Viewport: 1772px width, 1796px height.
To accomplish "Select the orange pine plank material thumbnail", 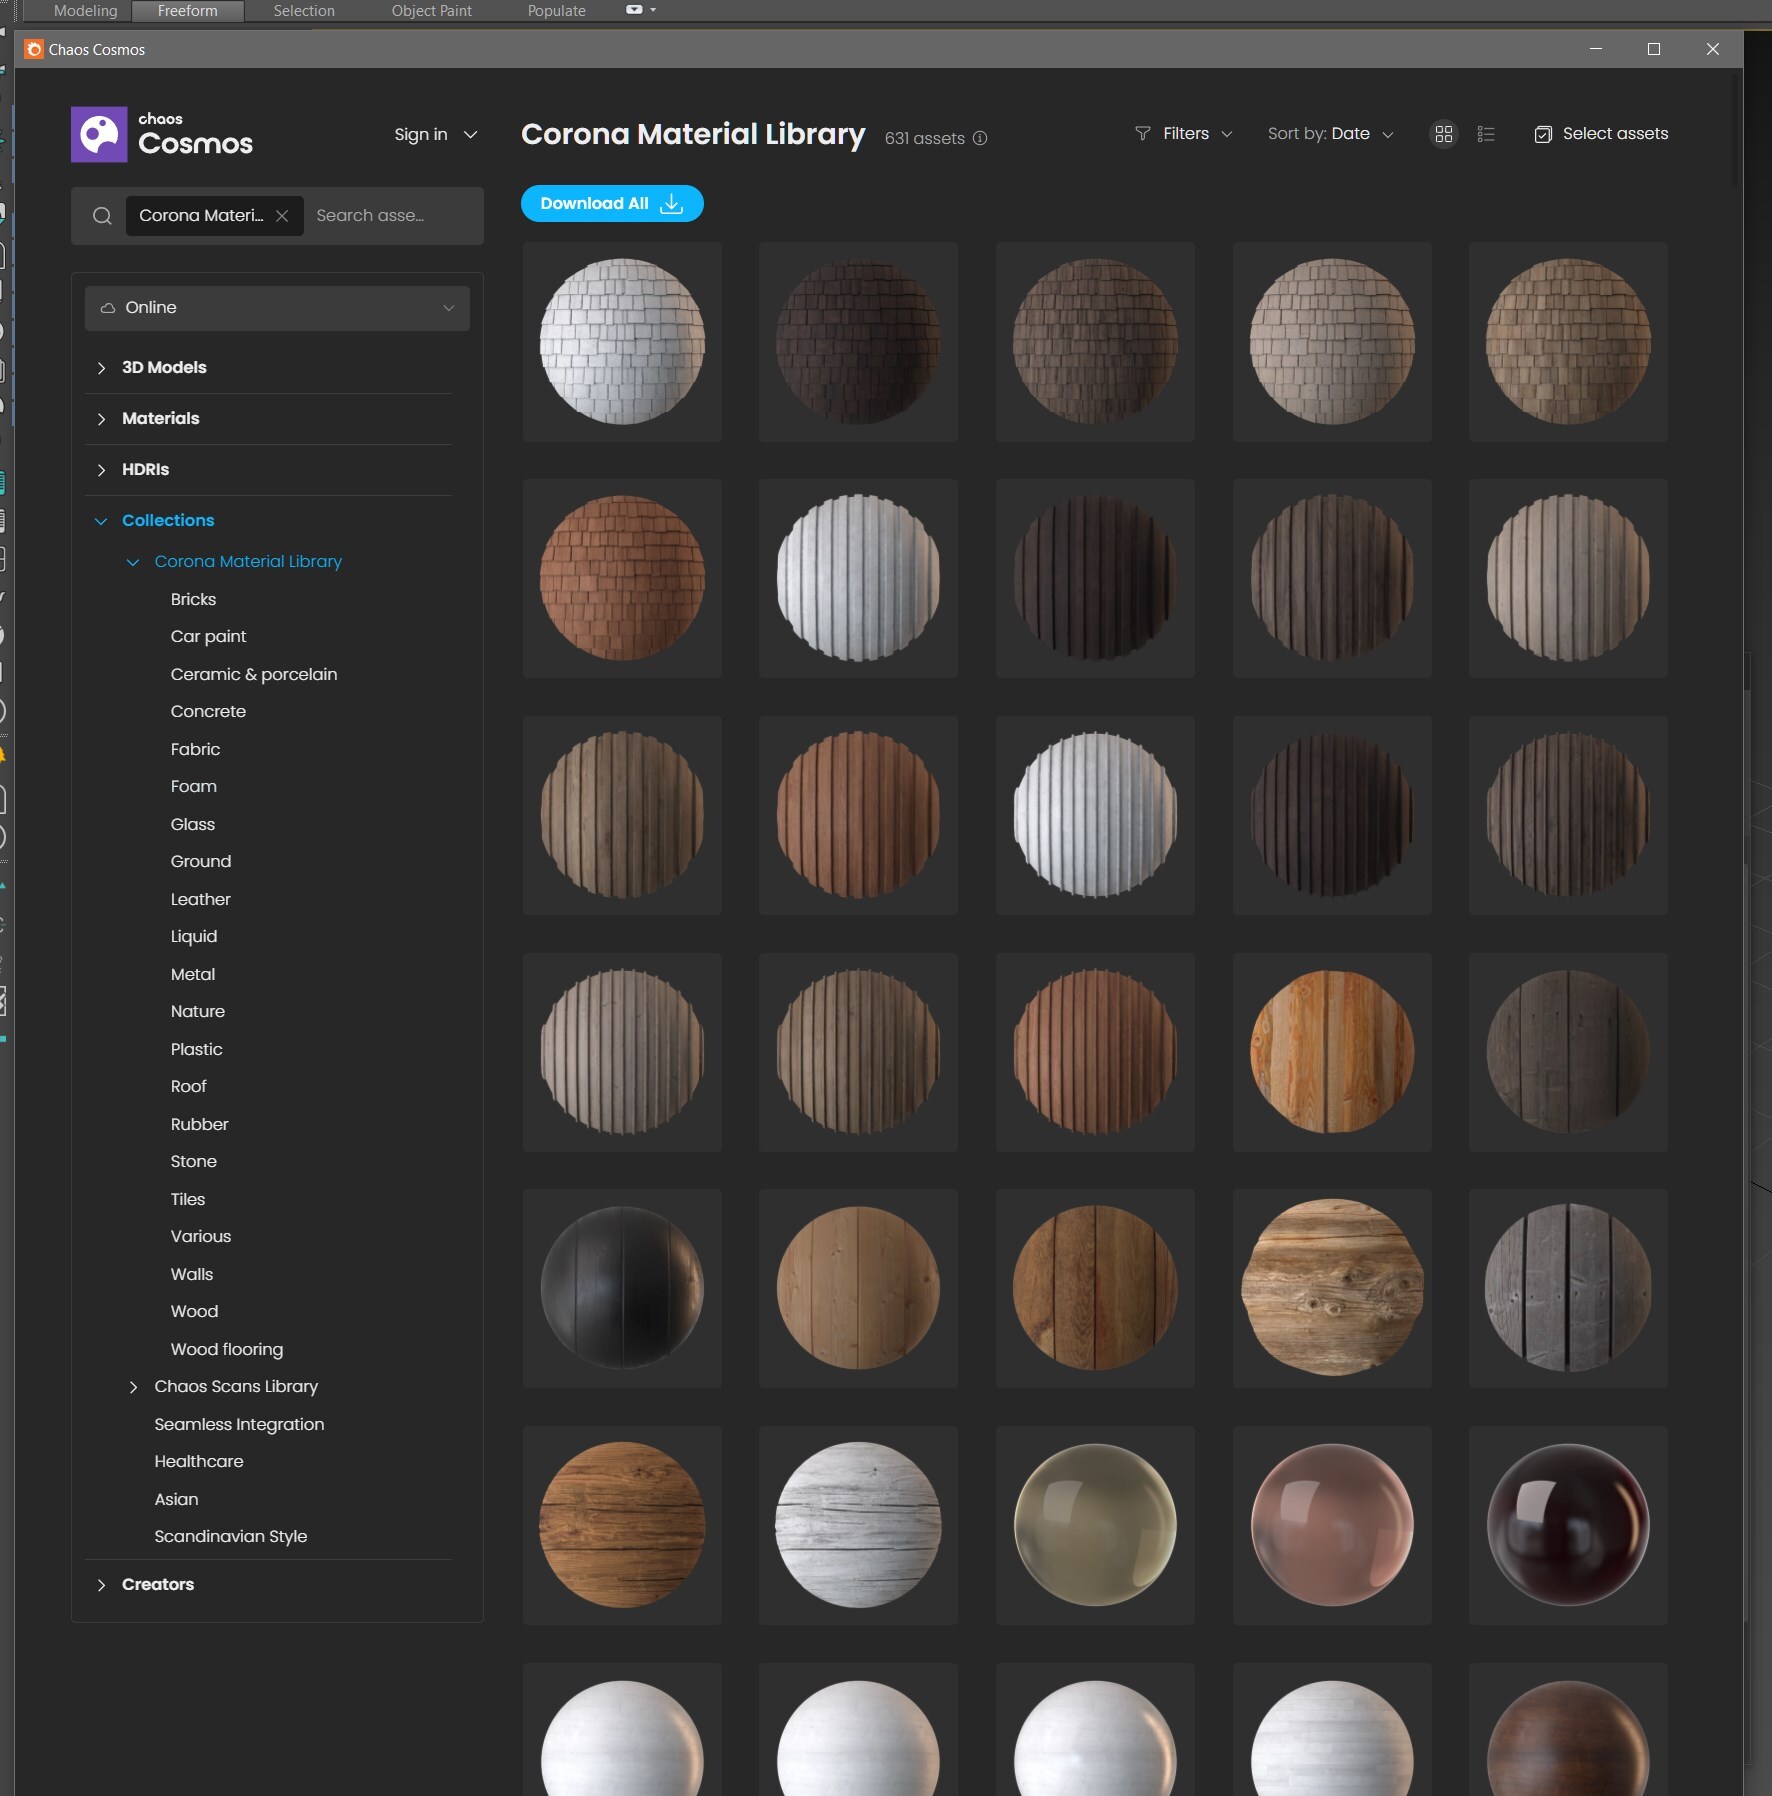I will 1332,1052.
